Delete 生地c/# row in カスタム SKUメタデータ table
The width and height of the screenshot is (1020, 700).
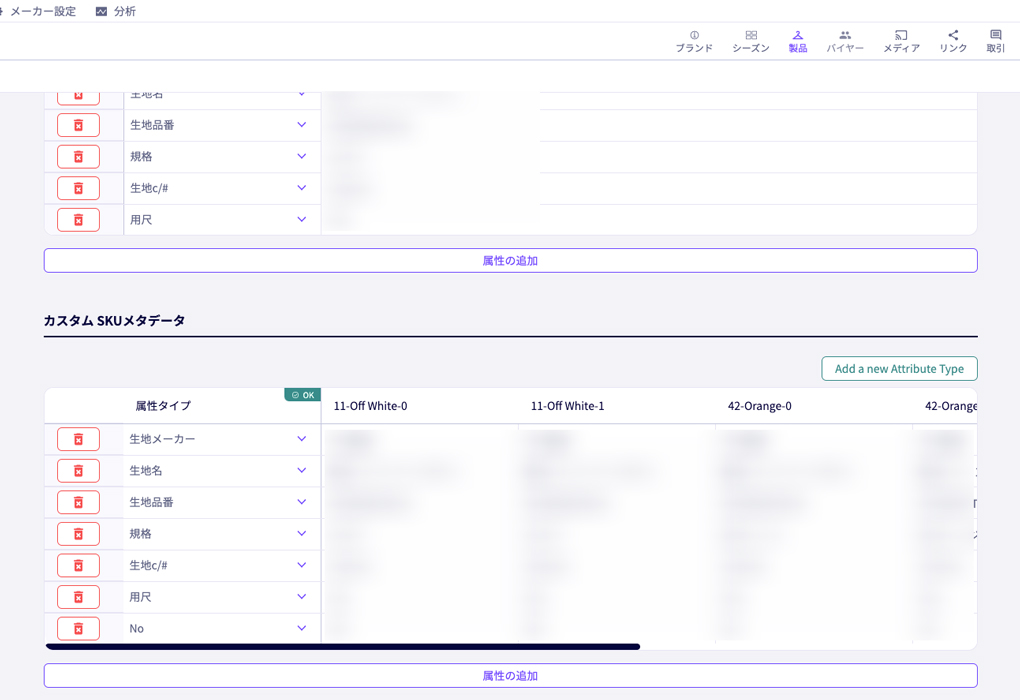click(x=78, y=565)
